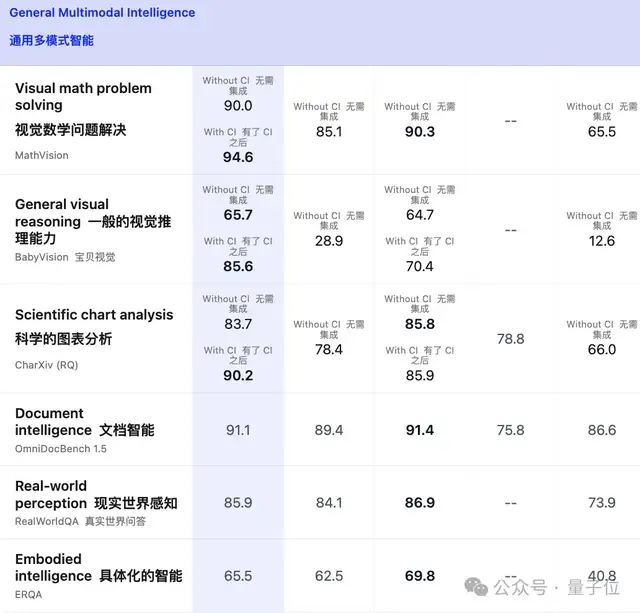The image size is (640, 613).
Task: Click the 64.7 Without CI score
Action: (x=420, y=215)
